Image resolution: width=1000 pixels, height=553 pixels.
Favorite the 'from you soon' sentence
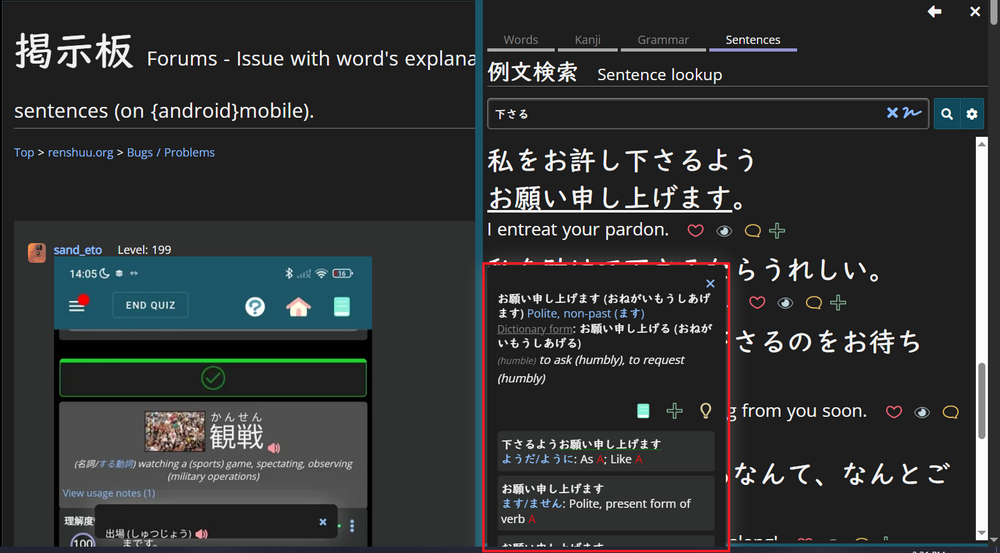(894, 412)
